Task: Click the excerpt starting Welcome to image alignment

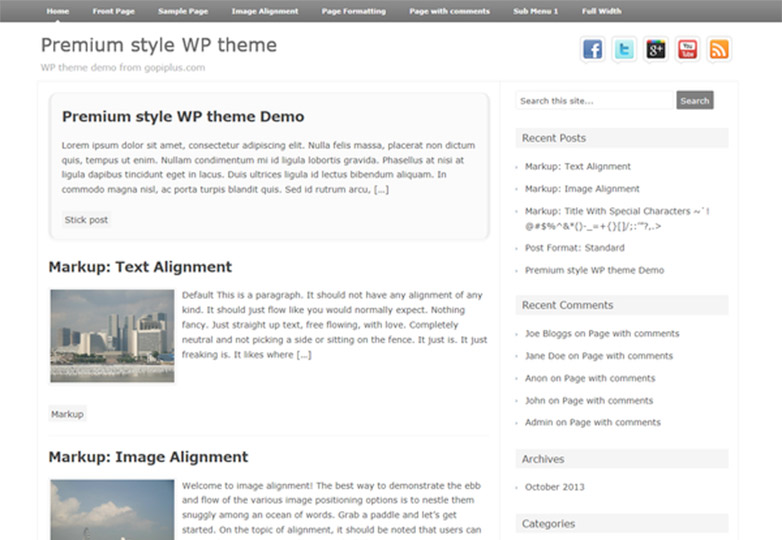Action: click(x=331, y=508)
